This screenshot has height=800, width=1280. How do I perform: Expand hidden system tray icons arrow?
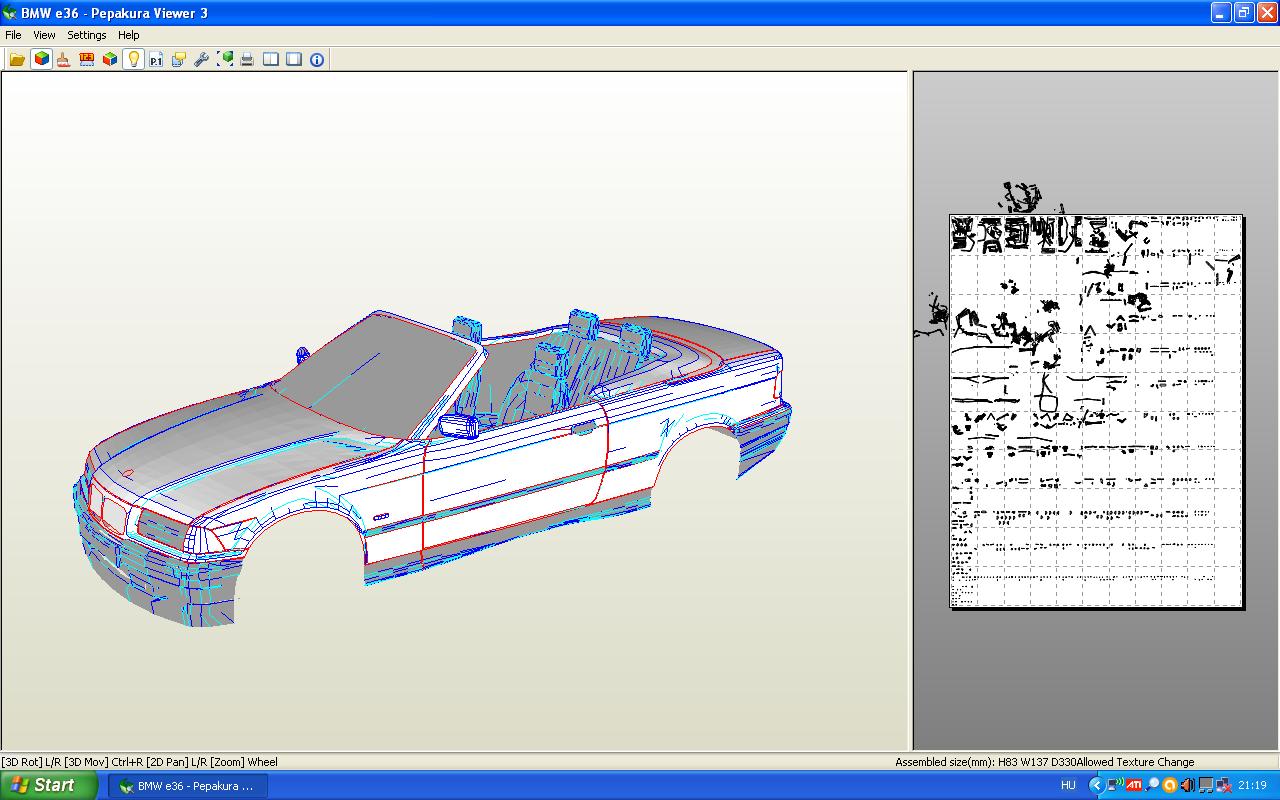(x=1096, y=786)
